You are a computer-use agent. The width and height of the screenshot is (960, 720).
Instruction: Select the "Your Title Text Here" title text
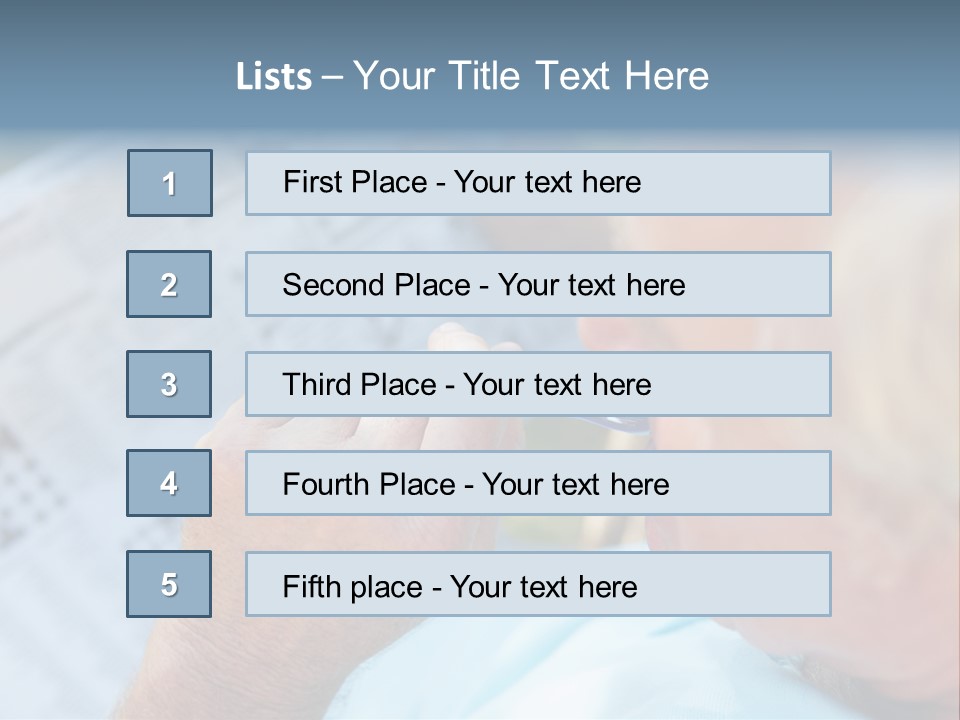tap(531, 76)
